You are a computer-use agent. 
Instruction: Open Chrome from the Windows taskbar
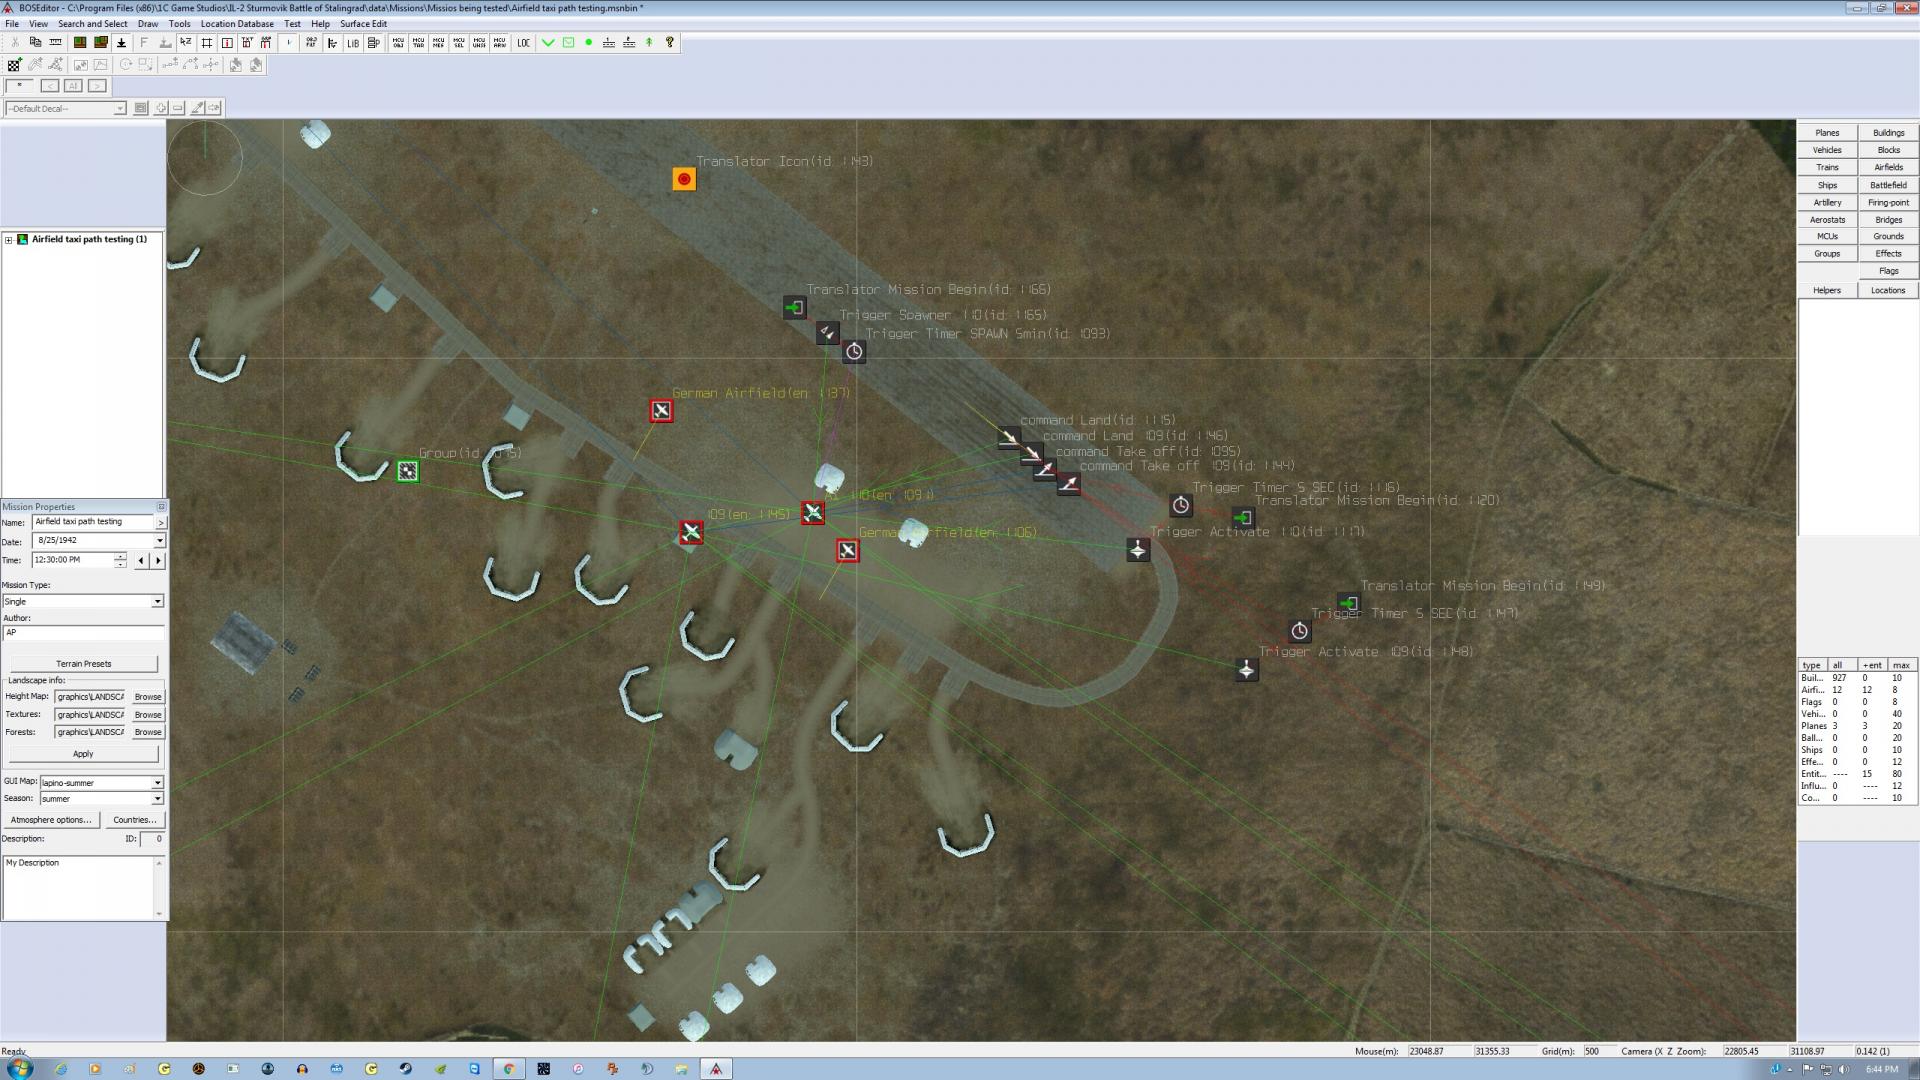509,1069
